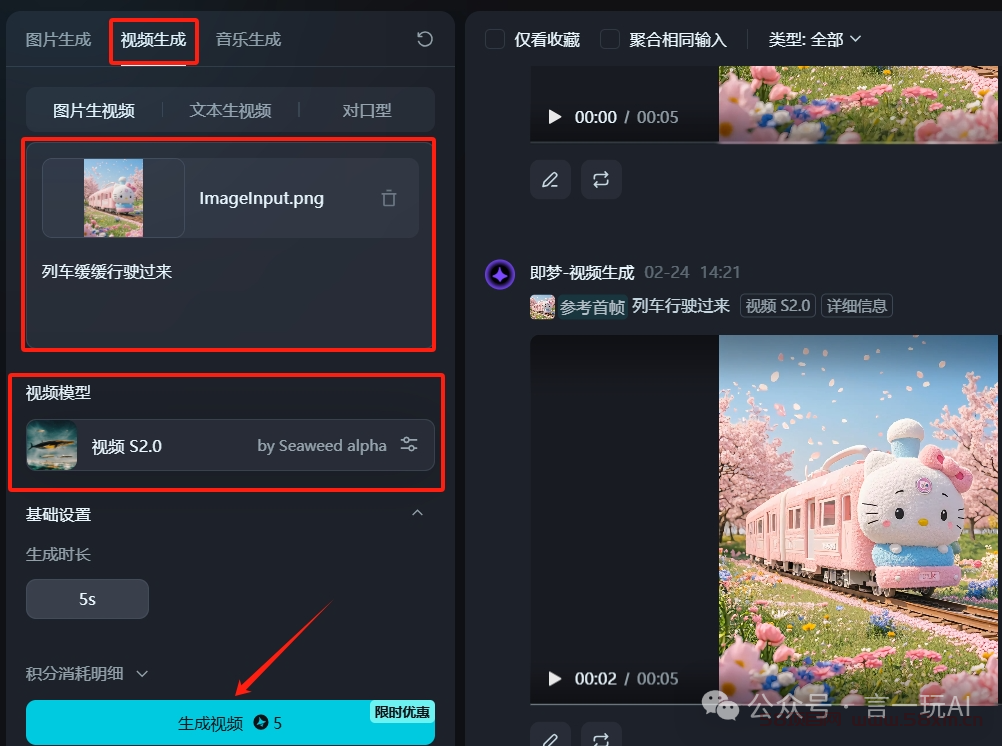Click the 00:00 / 00:05 time readout
Screen dimensions: 1002x746
(626, 117)
